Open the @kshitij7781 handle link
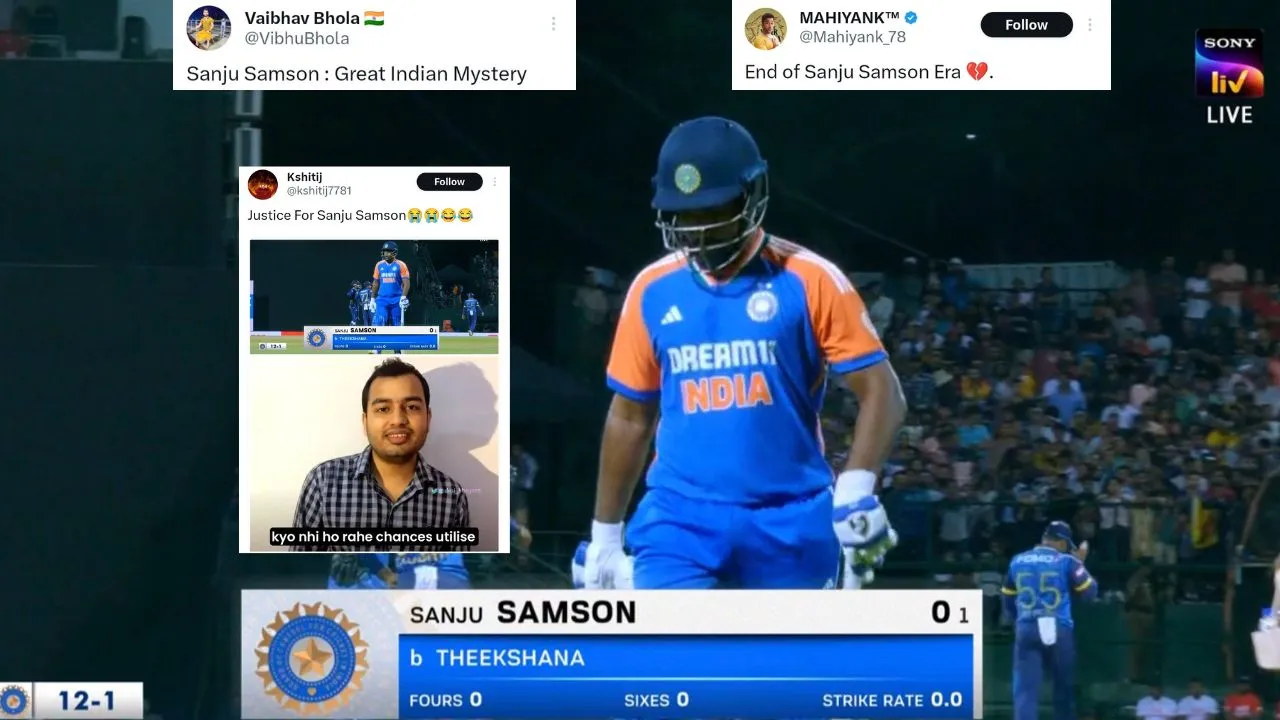Viewport: 1280px width, 720px height. click(x=319, y=191)
